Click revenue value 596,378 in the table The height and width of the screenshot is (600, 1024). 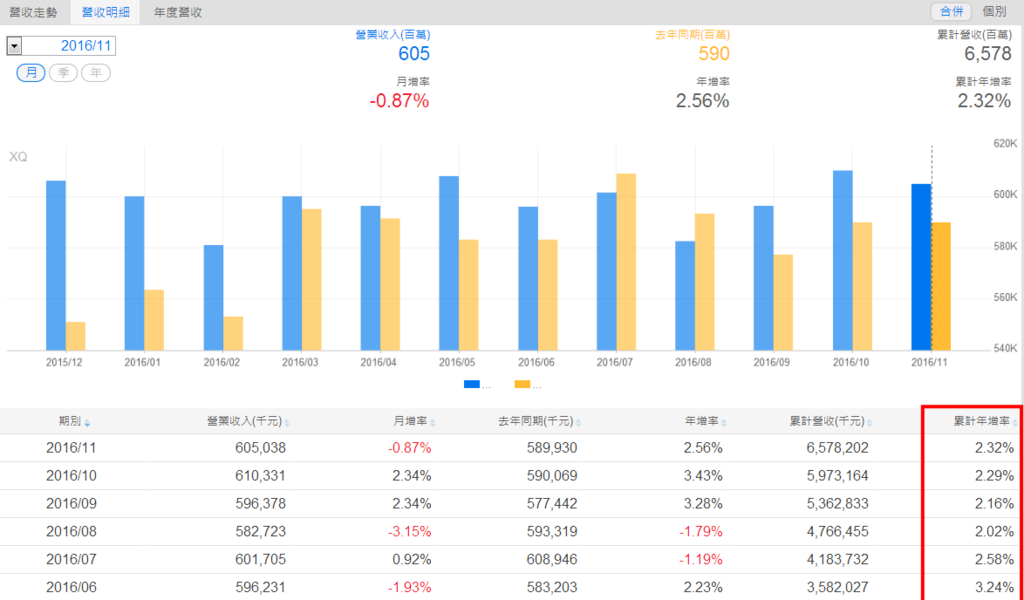[261, 504]
